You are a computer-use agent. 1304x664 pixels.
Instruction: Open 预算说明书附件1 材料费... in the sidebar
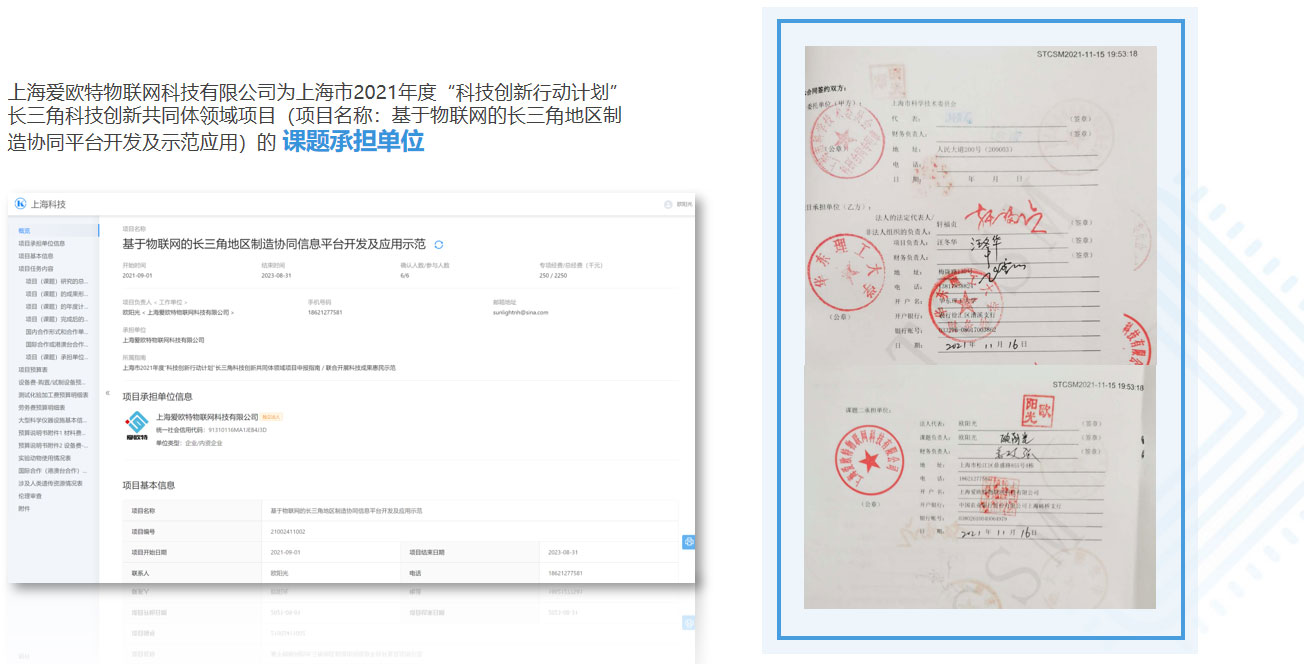(x=52, y=433)
